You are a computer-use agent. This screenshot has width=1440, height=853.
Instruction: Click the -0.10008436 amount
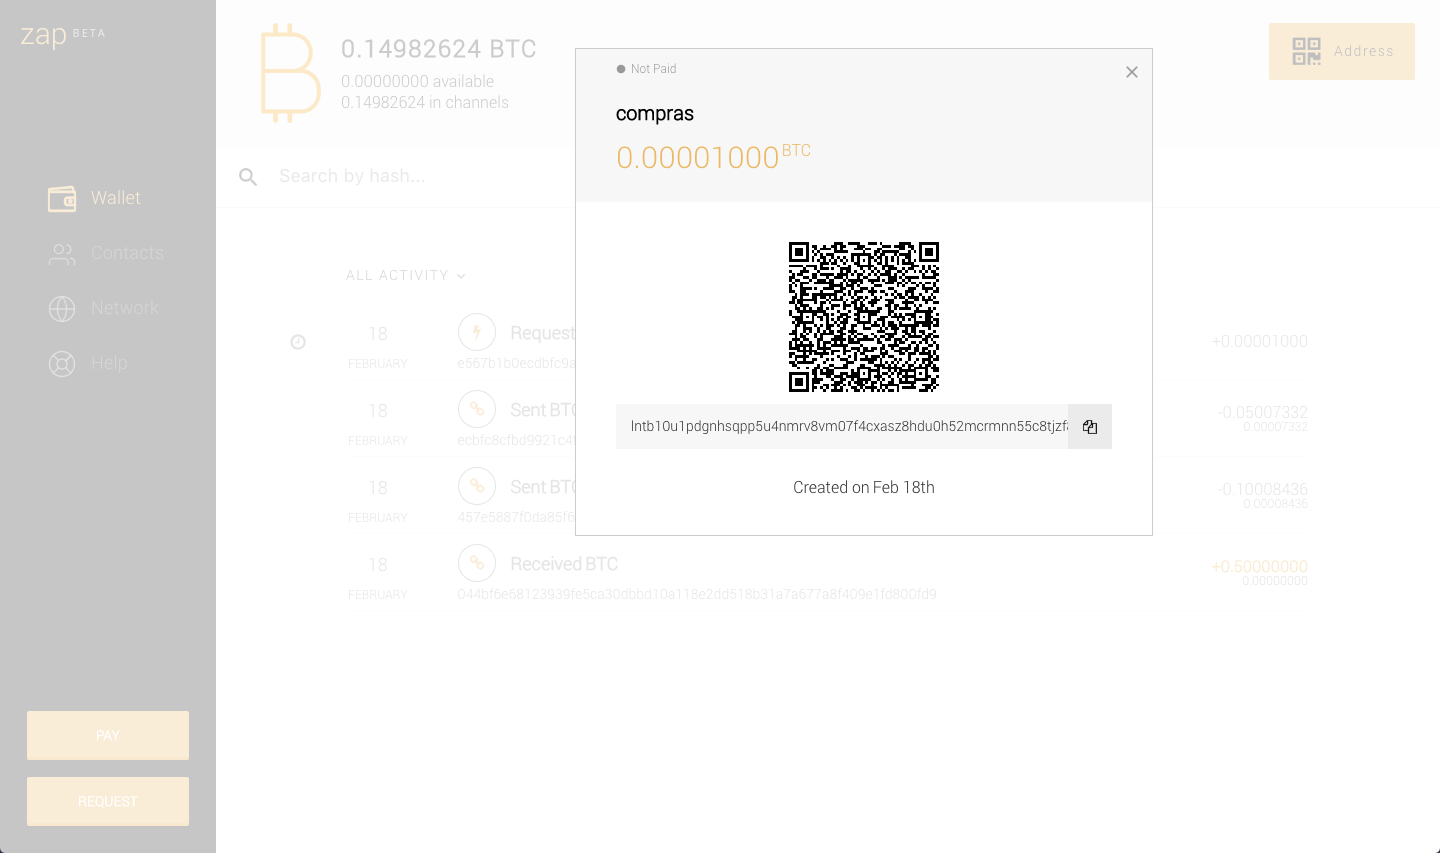coord(1263,489)
